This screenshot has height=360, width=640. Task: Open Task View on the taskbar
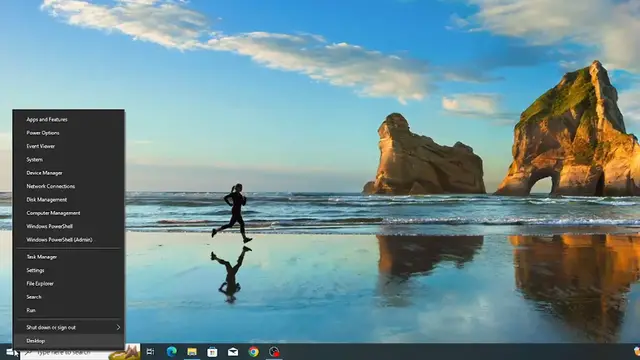(150, 352)
